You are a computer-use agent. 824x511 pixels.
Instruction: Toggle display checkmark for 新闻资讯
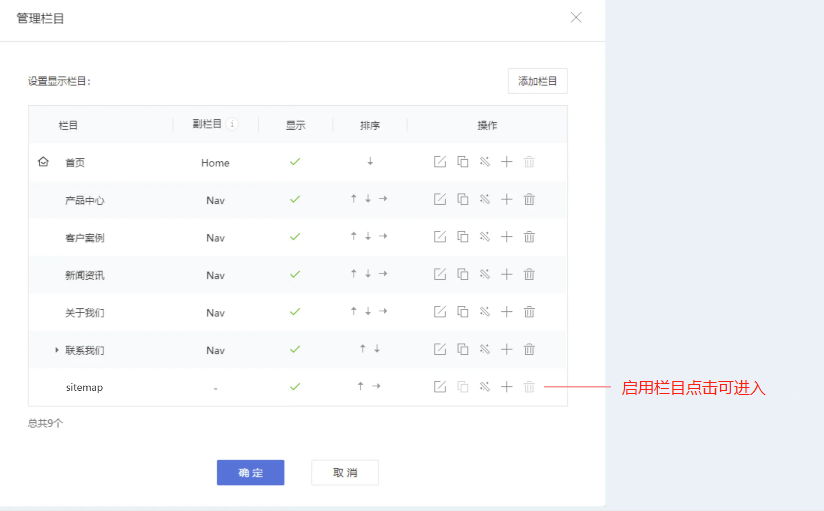pos(295,274)
